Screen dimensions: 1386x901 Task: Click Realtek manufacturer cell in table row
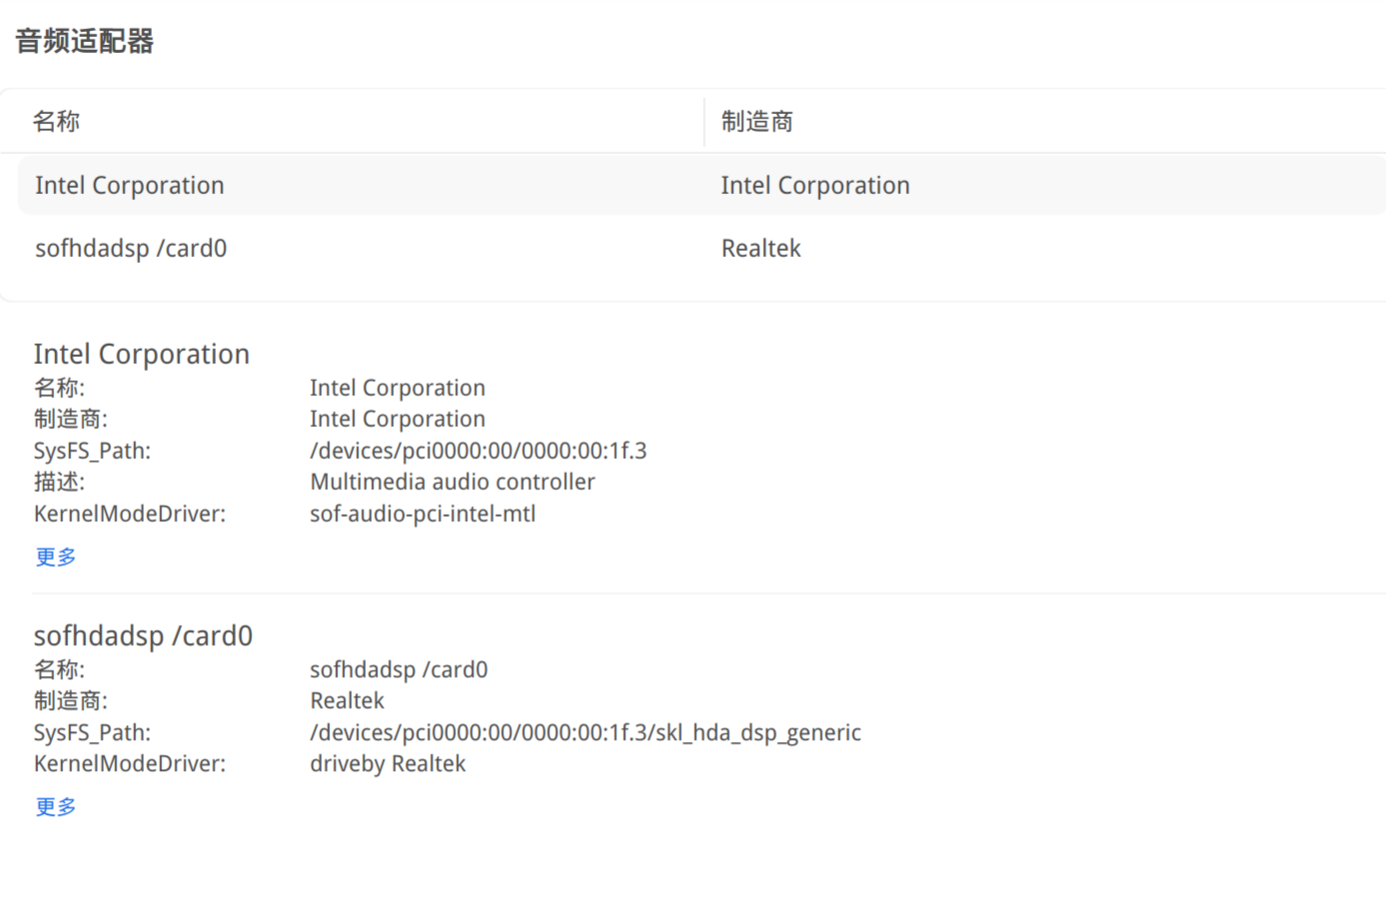point(761,249)
